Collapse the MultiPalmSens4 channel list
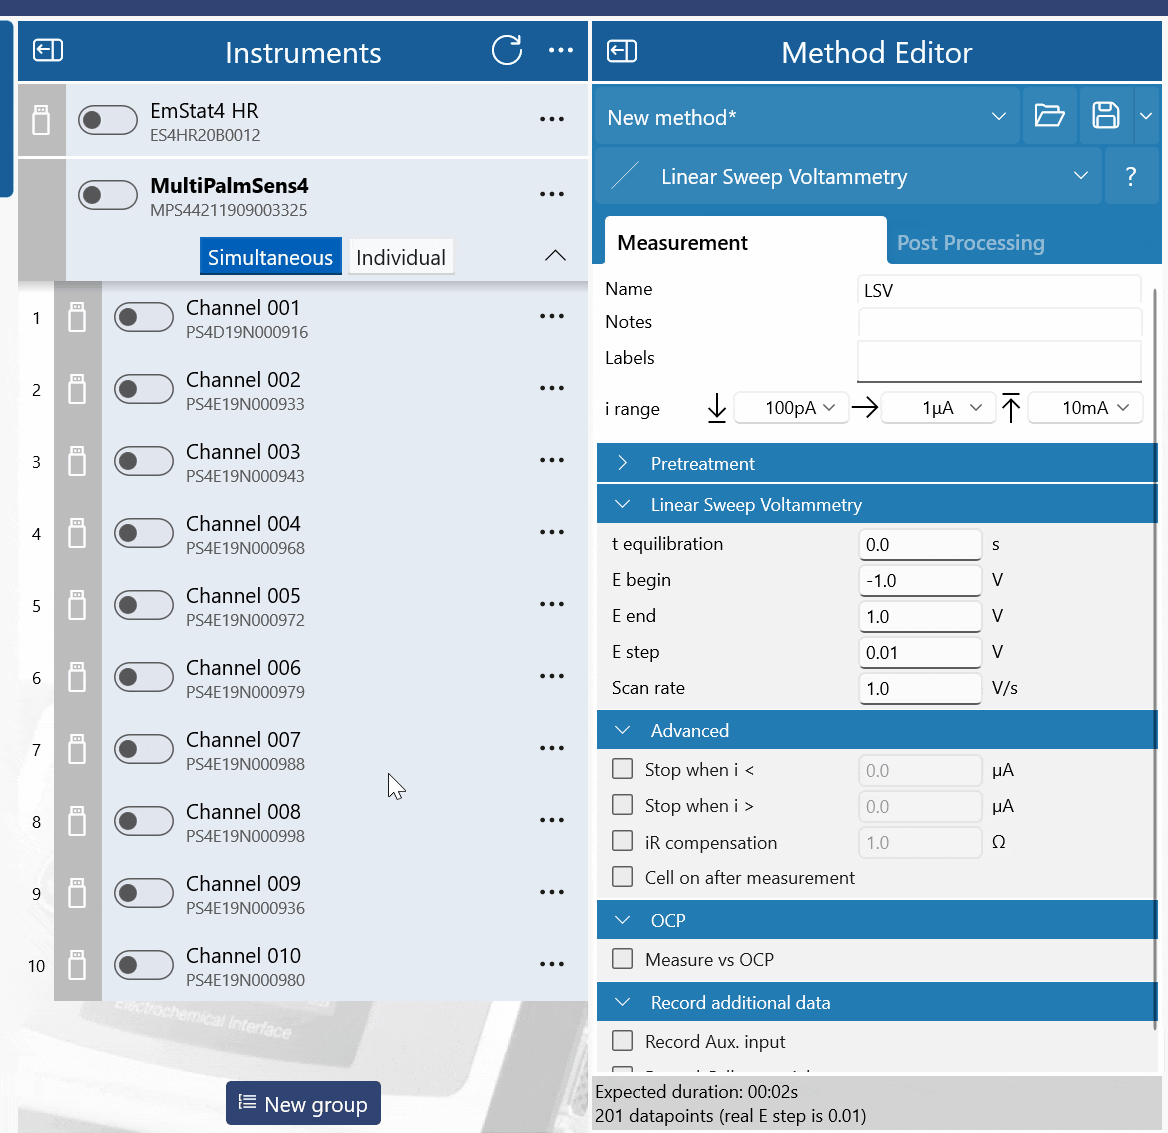This screenshot has width=1168, height=1133. click(556, 256)
